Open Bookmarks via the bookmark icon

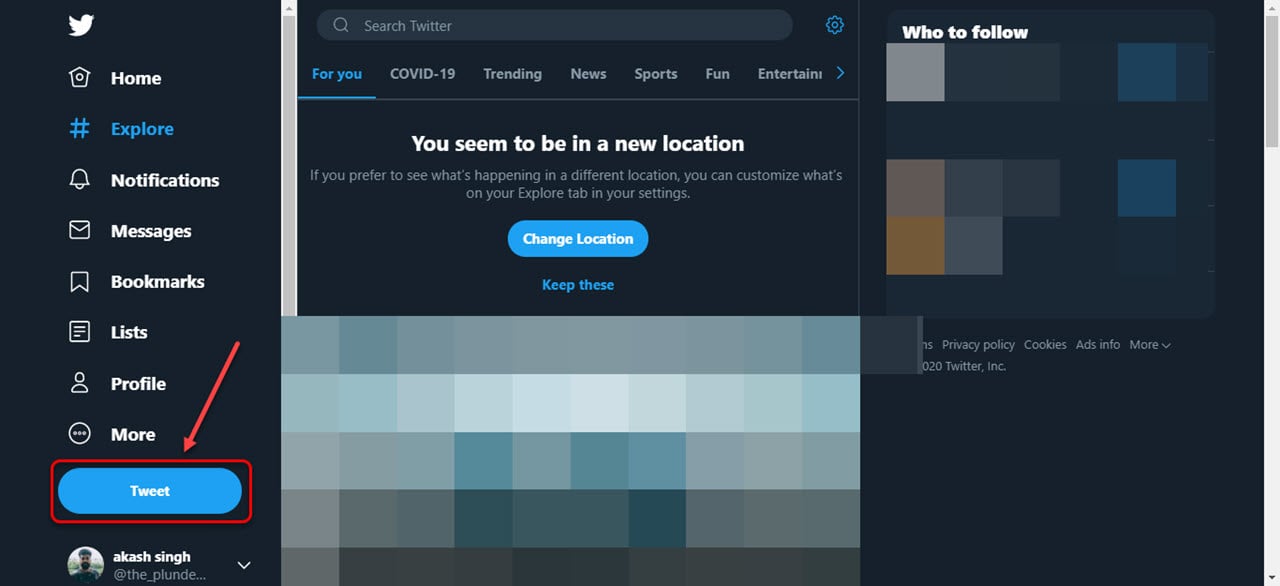[x=79, y=282]
